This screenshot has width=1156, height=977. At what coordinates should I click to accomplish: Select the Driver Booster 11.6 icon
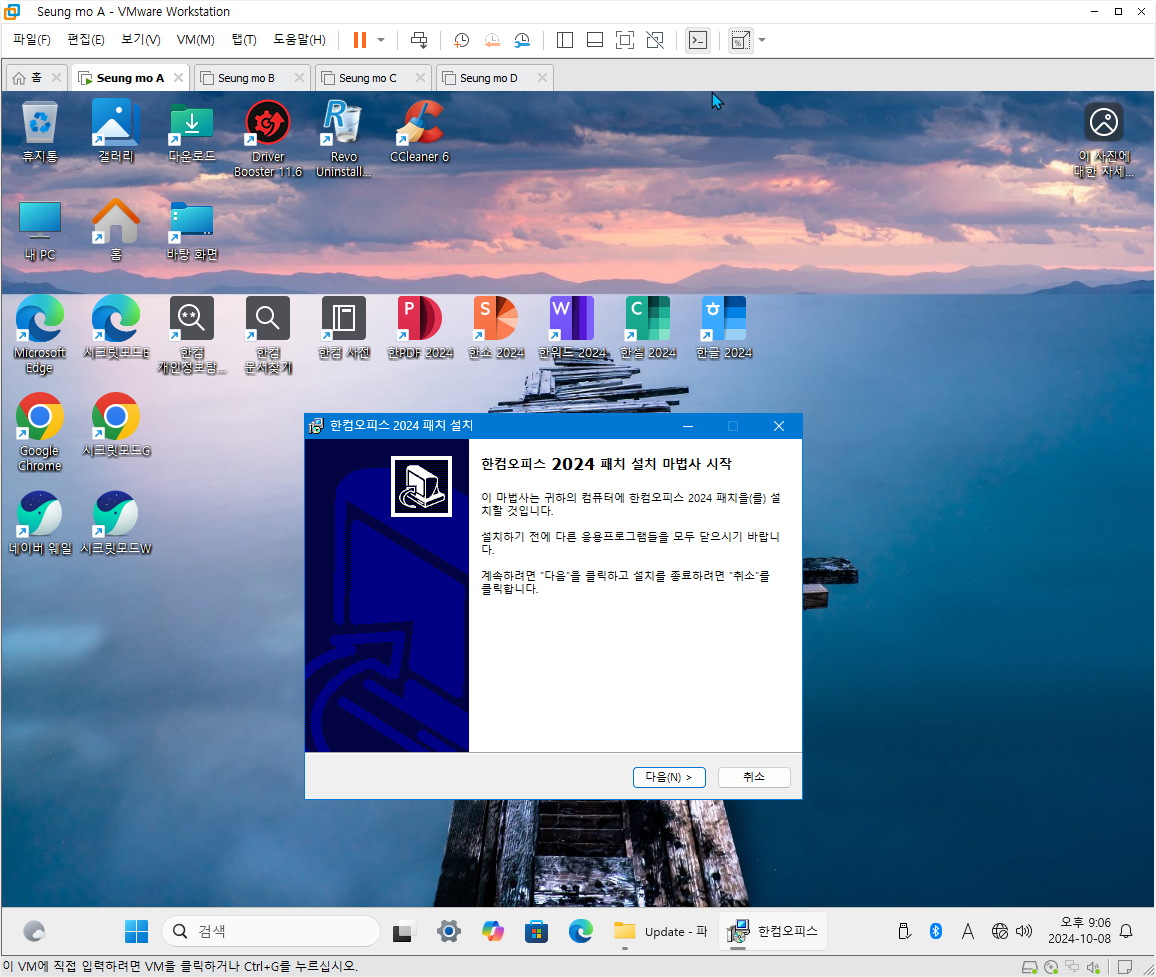pyautogui.click(x=268, y=139)
